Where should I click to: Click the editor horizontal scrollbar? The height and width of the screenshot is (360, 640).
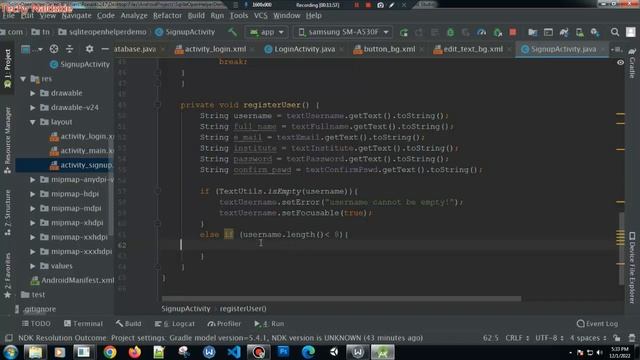341,299
